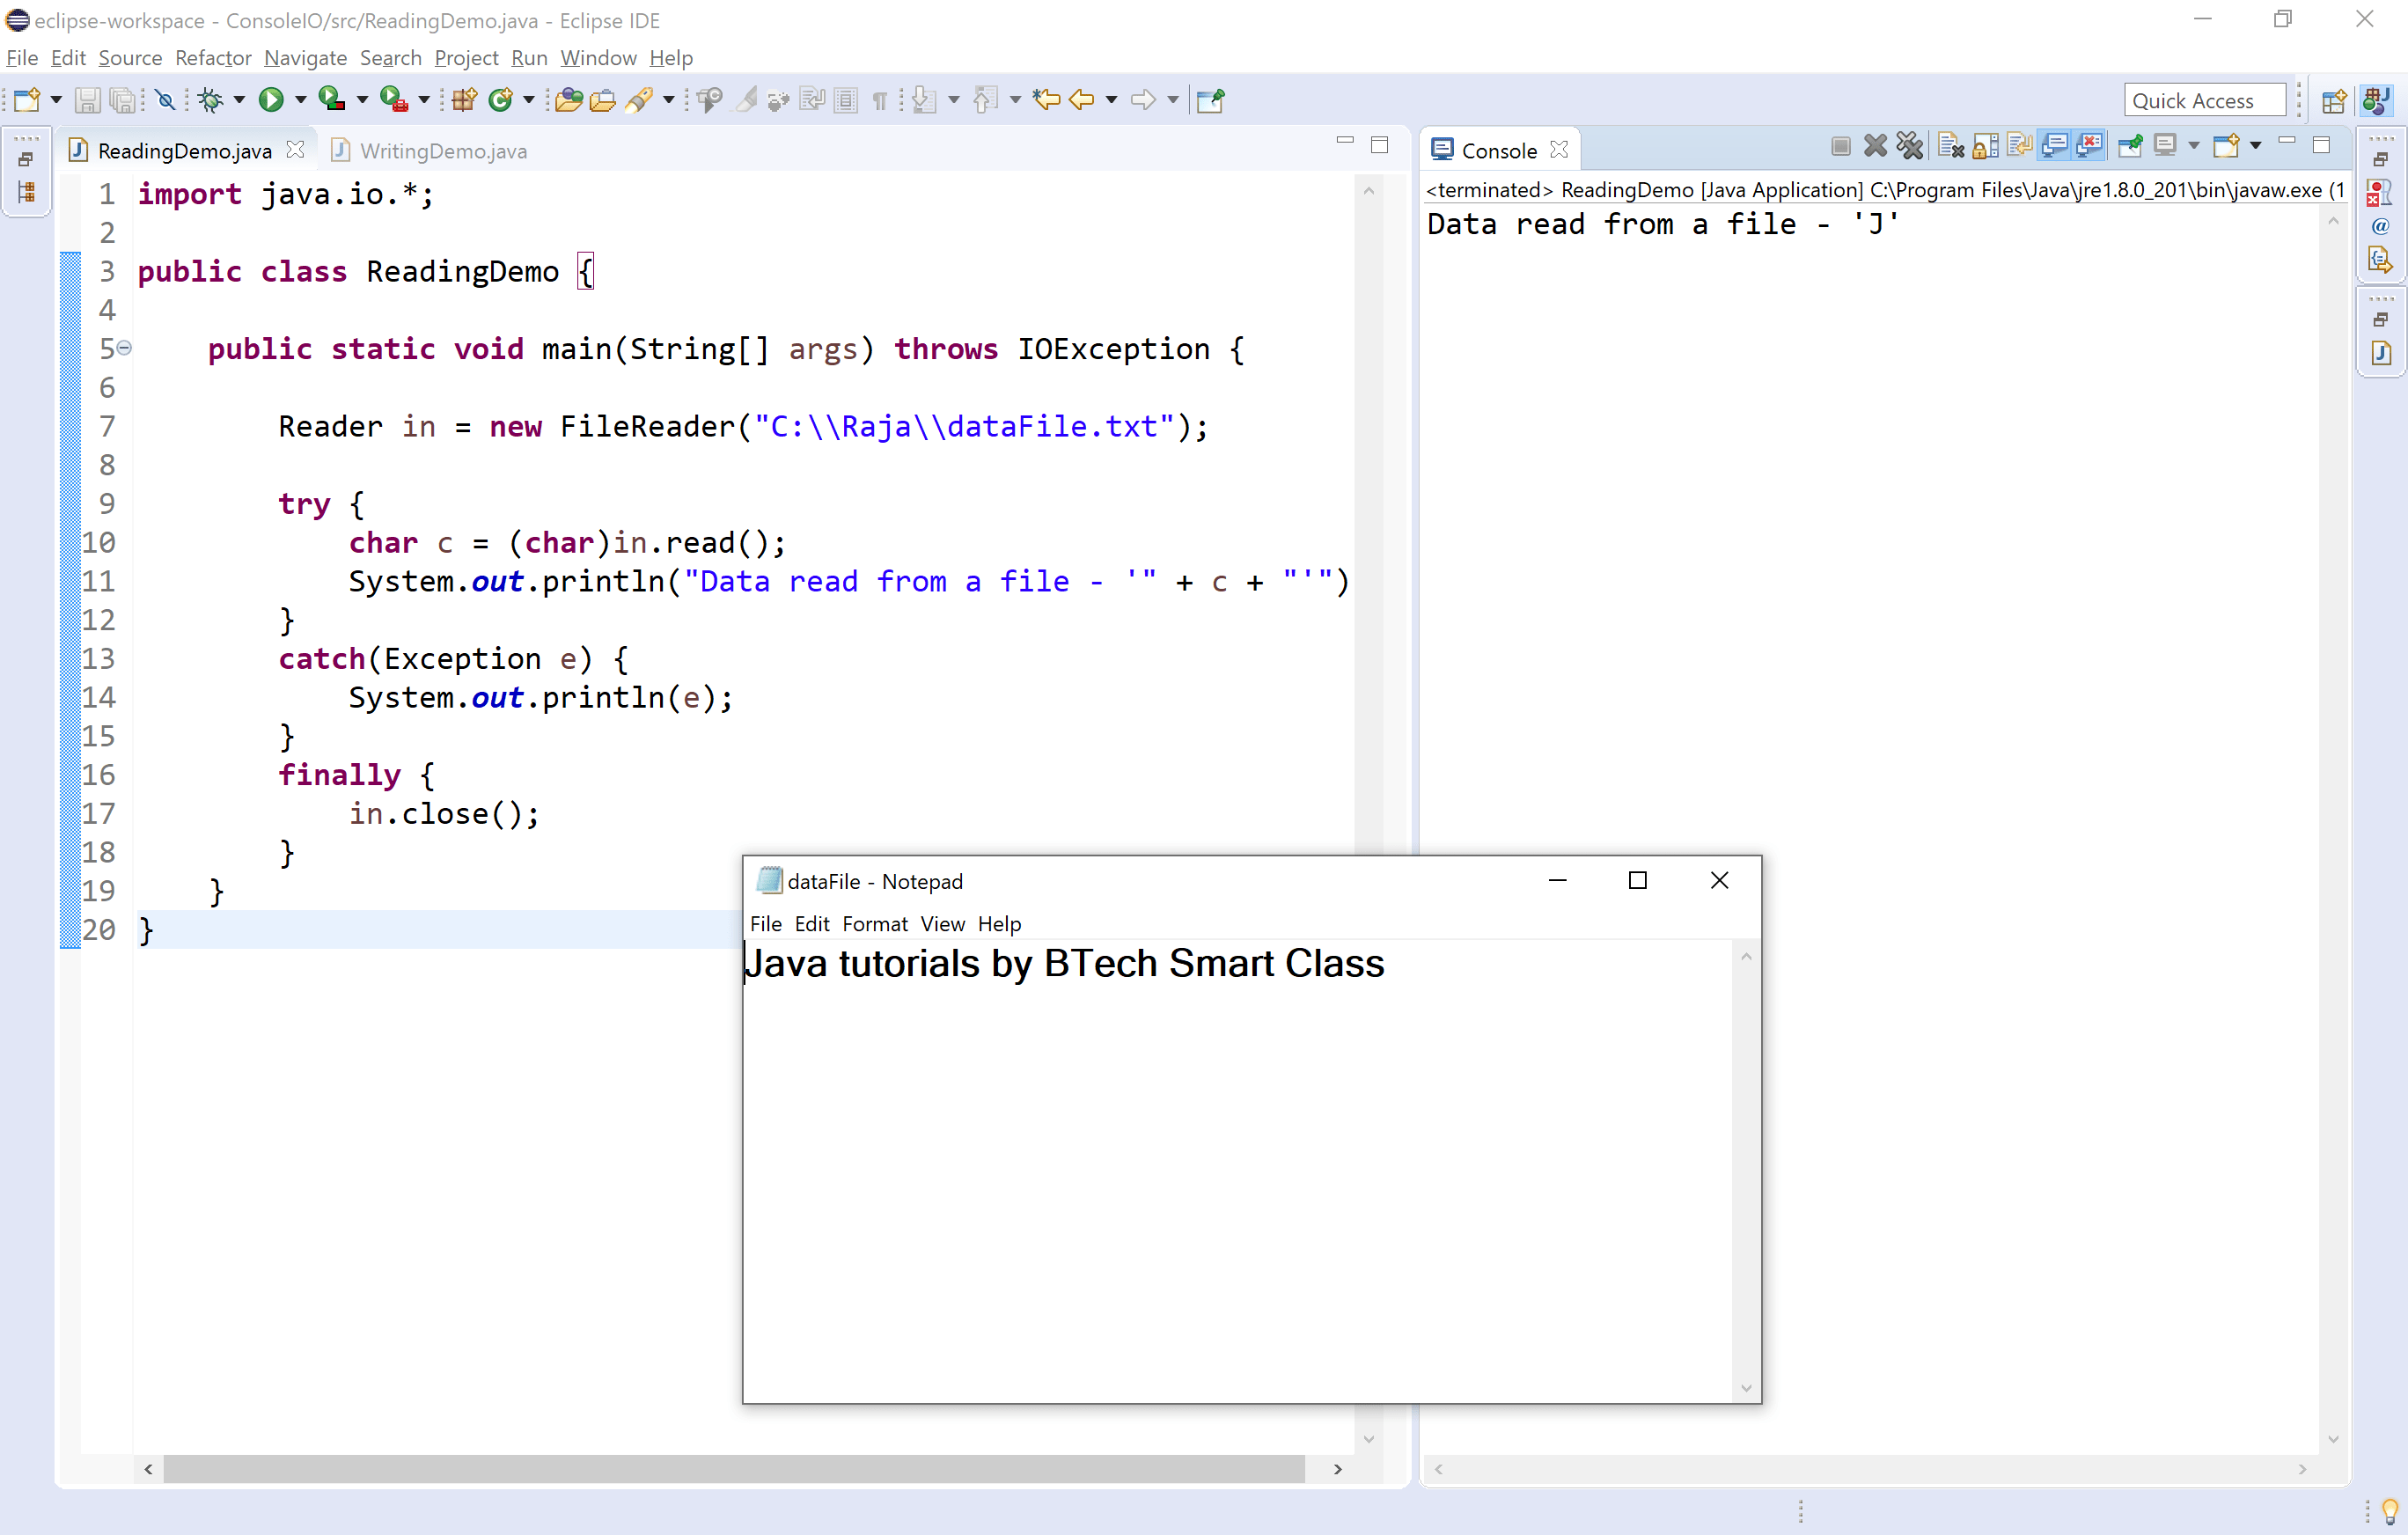The image size is (2408, 1535).
Task: Click the Quick Access search field
Action: pos(2203,100)
